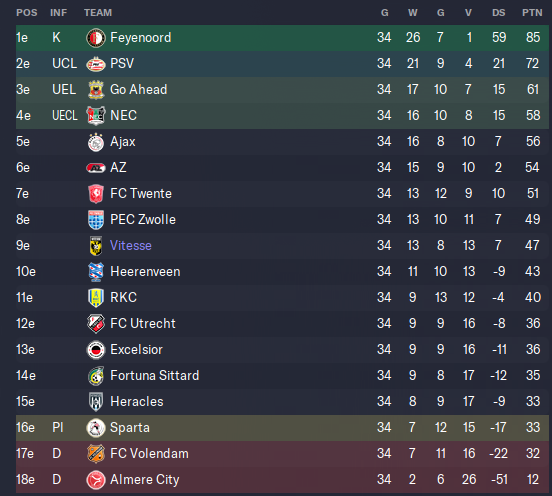Sort by the DS column header
552x496 pixels.
[498, 13]
